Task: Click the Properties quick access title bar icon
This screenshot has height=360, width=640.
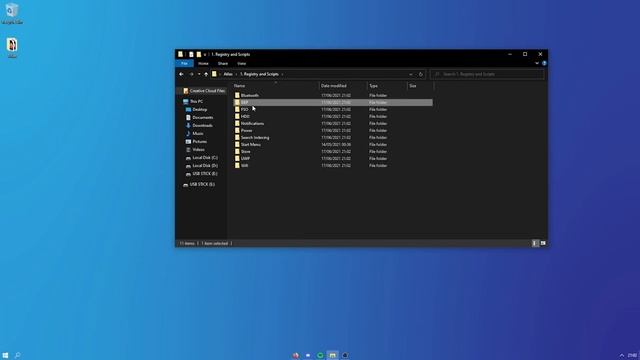Action: (191, 54)
